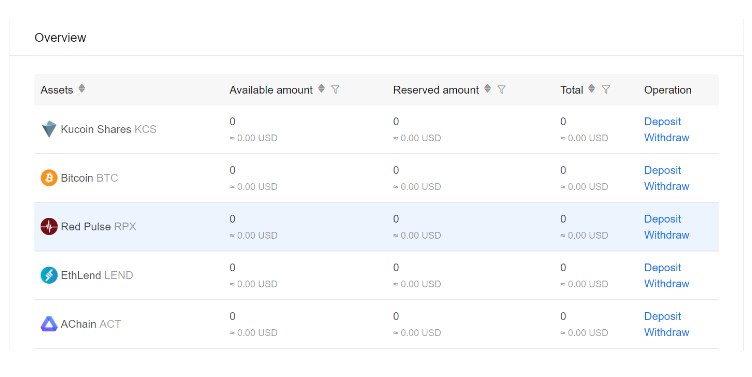The width and height of the screenshot is (752, 377).
Task: Deposit AChain ACT
Action: point(662,317)
